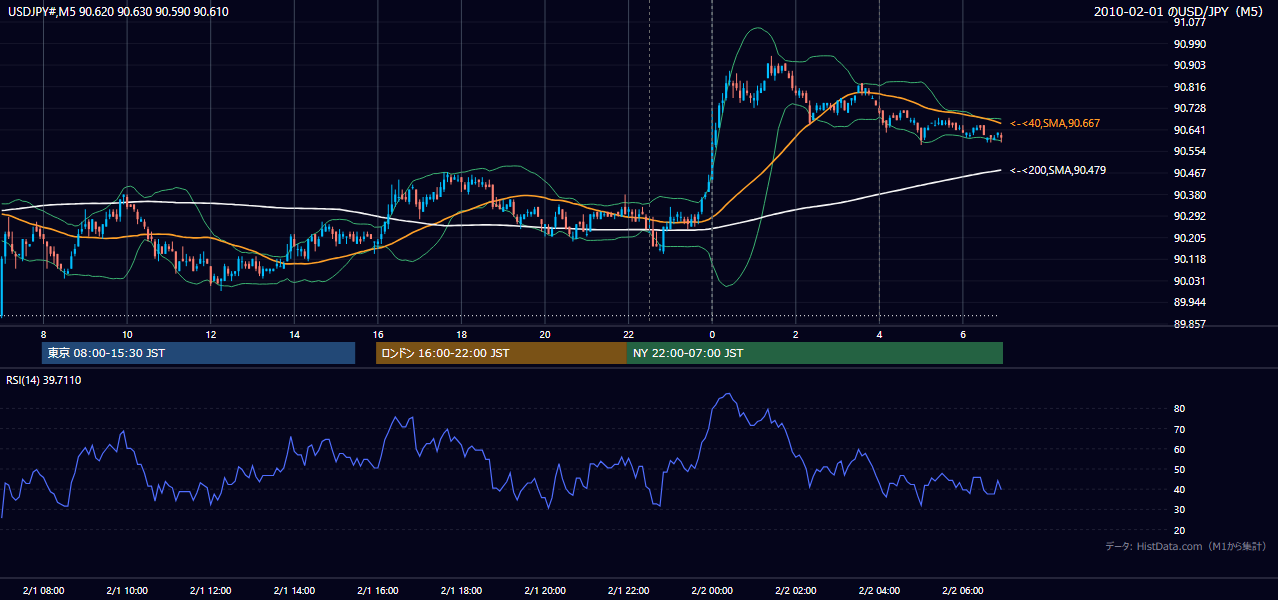This screenshot has height=600, width=1278.
Task: Click the 2/1 16:00 date label
Action: point(377,590)
